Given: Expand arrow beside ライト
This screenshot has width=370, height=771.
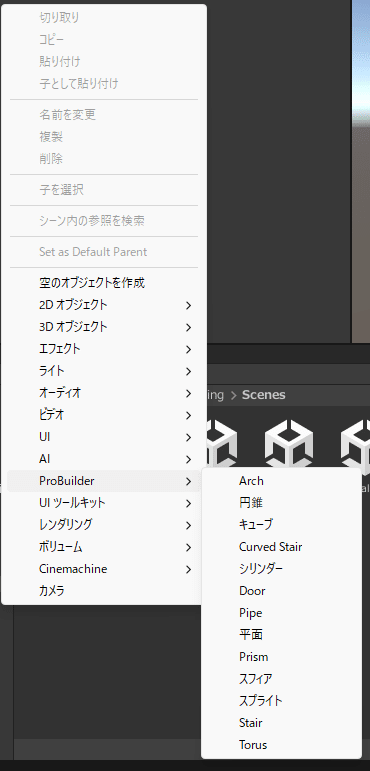Looking at the screenshot, I should pyautogui.click(x=188, y=371).
